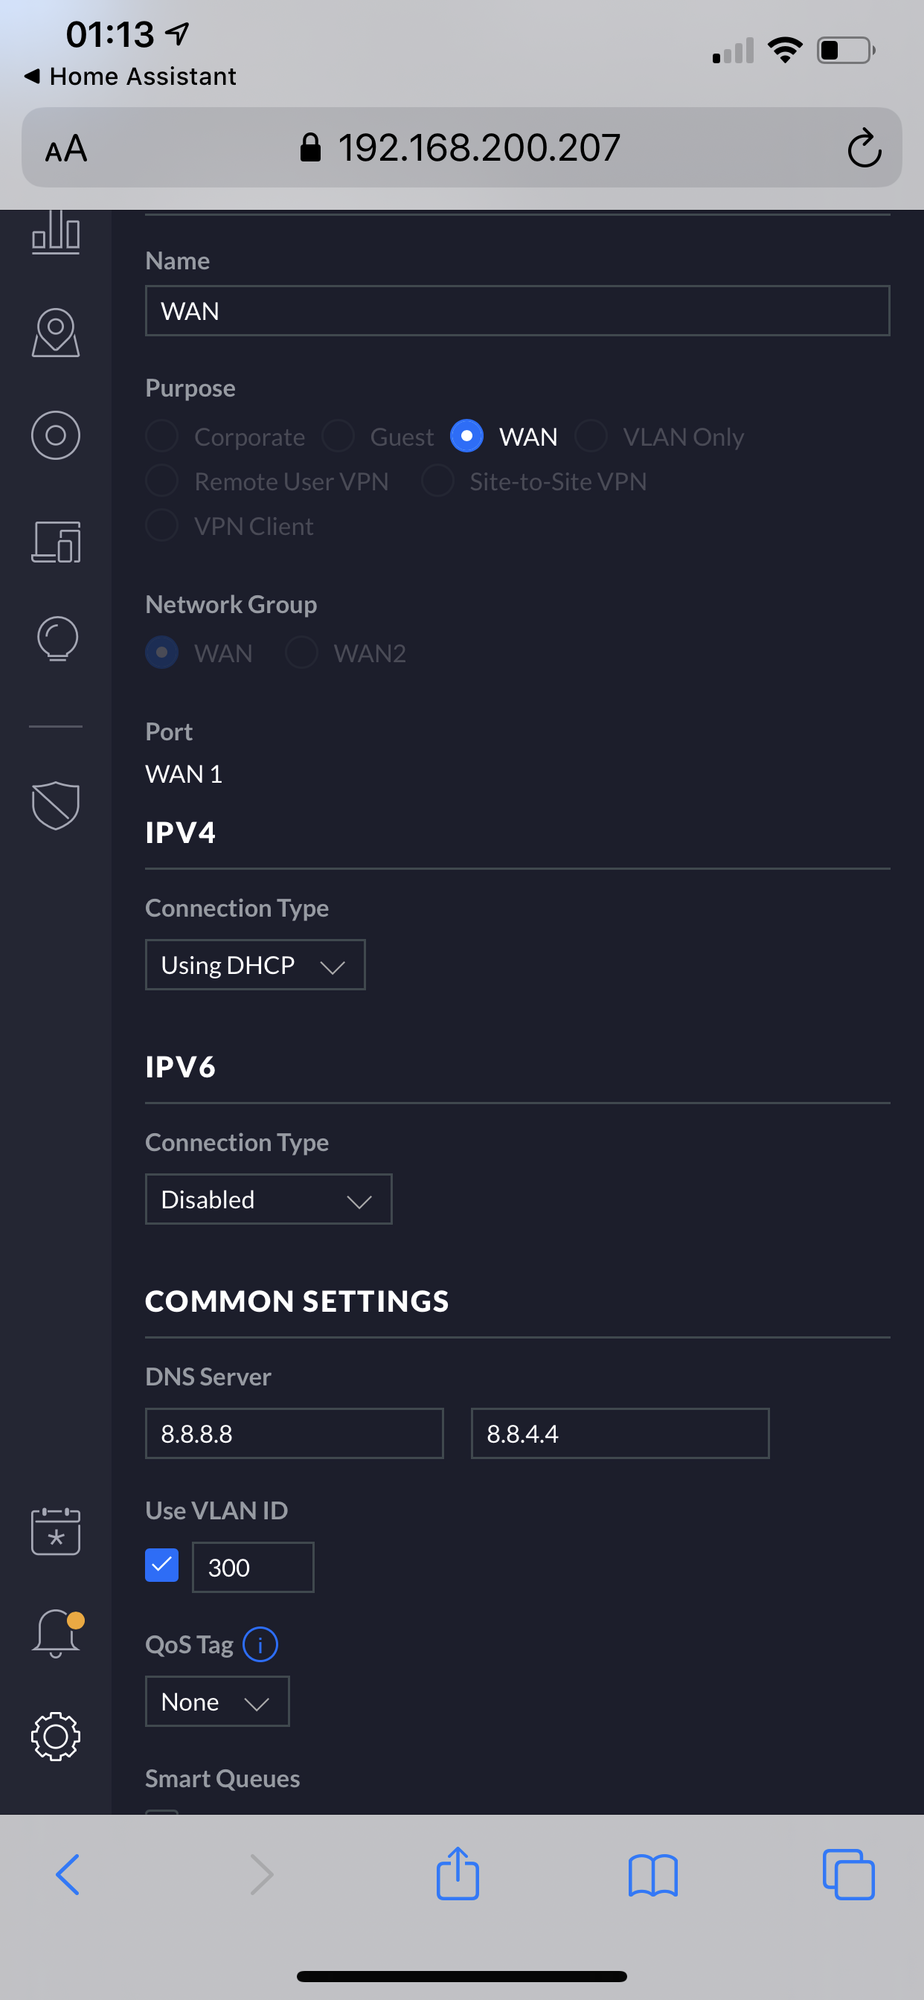Return to the Home Assistant app

pyautogui.click(x=128, y=76)
